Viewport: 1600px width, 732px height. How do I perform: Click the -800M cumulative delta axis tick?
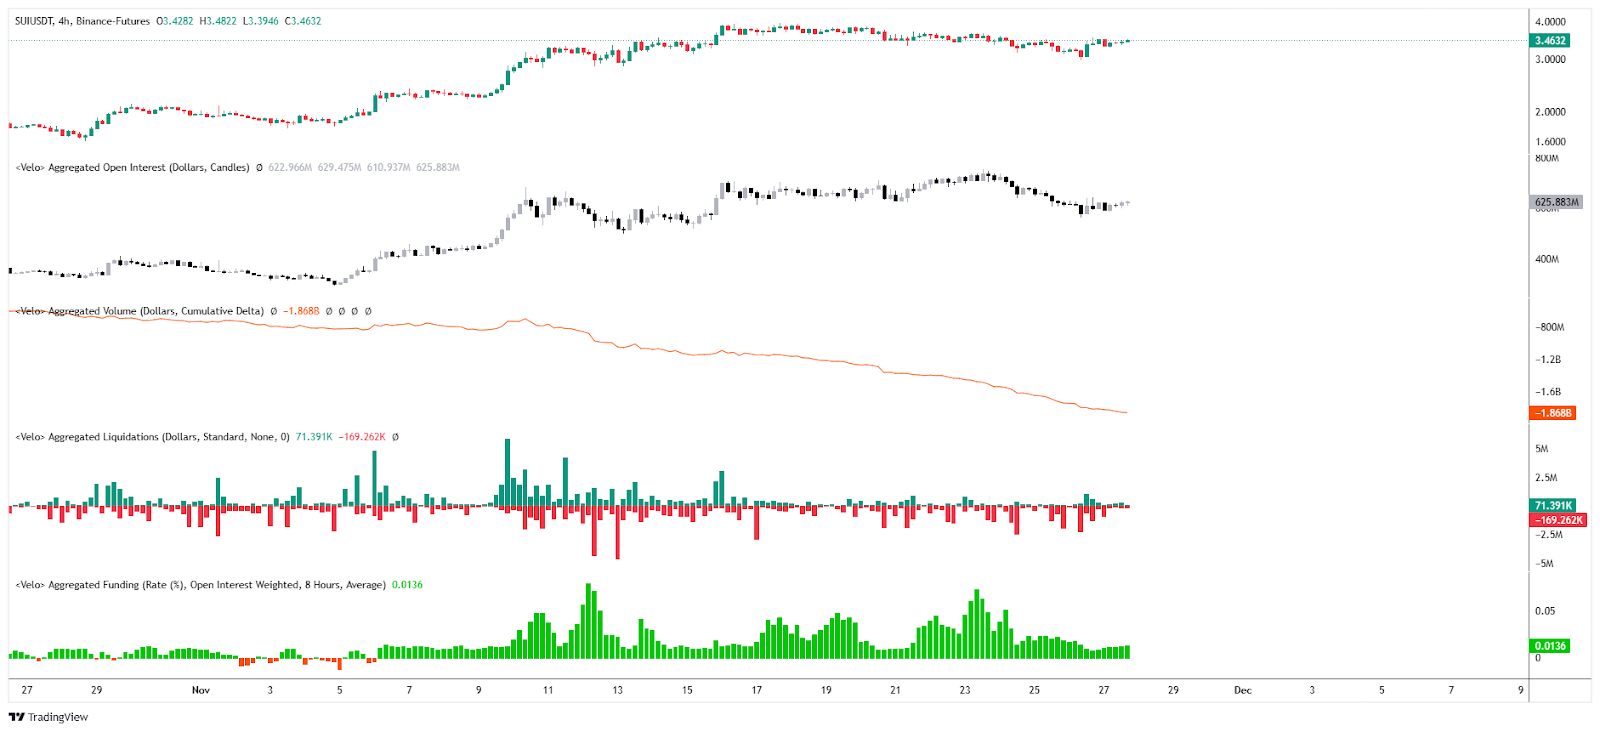[x=1550, y=328]
